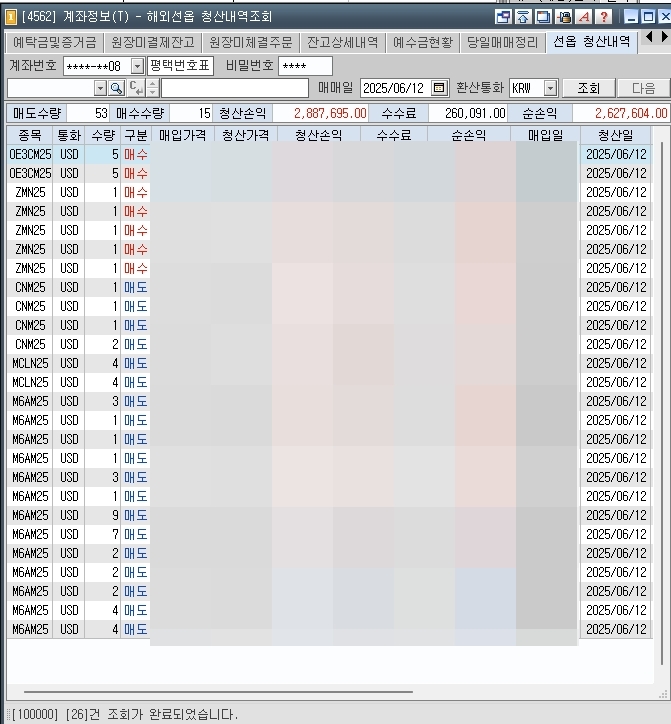This screenshot has width=671, height=724.
Task: Open help with the red question mark
Action: tap(604, 17)
